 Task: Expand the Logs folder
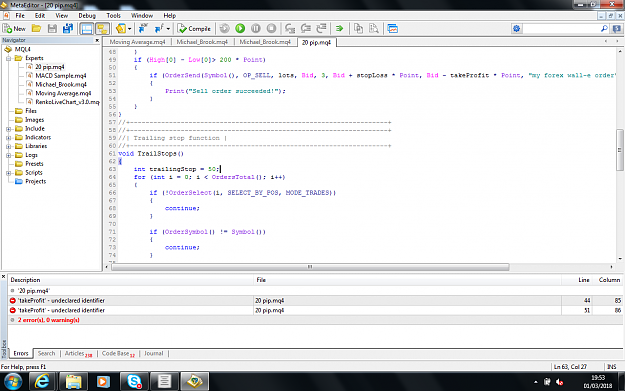8,155
